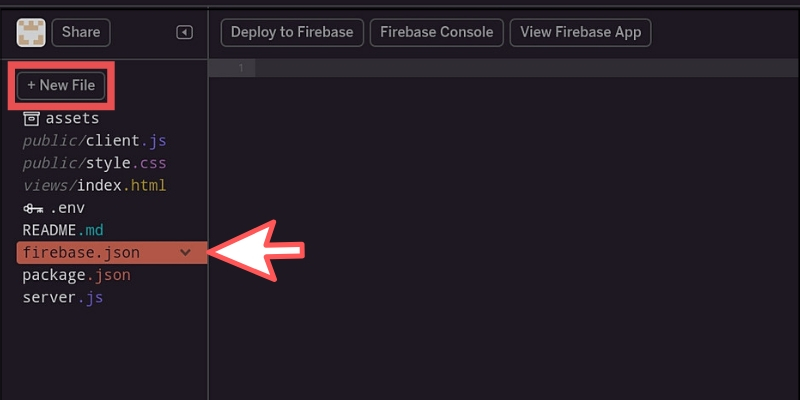Open the .env file
Viewport: 800px width, 400px height.
(x=67, y=208)
